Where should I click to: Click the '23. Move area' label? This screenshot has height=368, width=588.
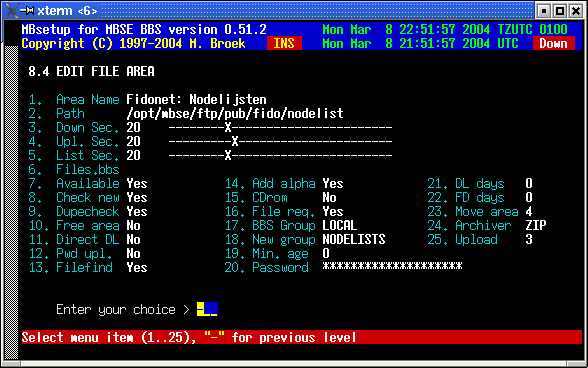[x=473, y=212]
